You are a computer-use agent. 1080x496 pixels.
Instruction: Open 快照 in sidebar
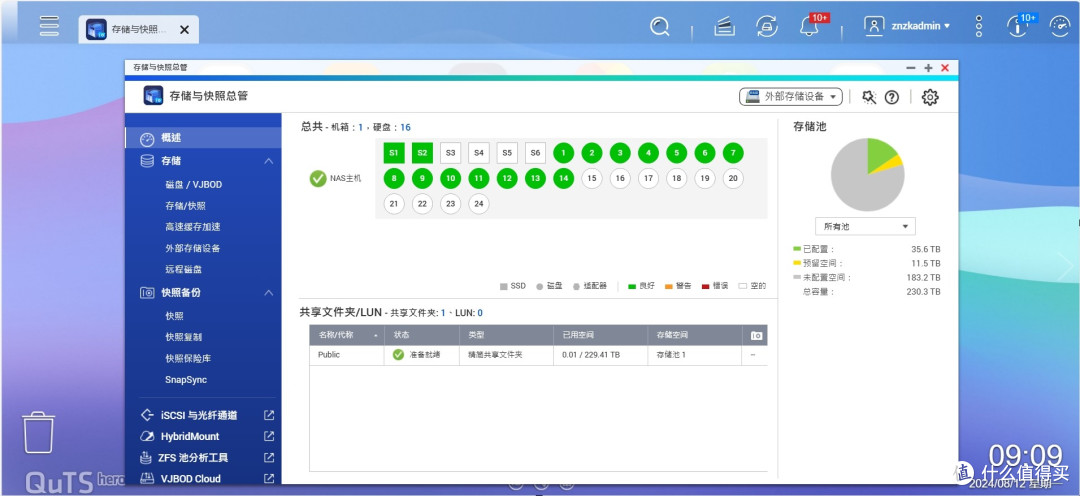pyautogui.click(x=174, y=316)
